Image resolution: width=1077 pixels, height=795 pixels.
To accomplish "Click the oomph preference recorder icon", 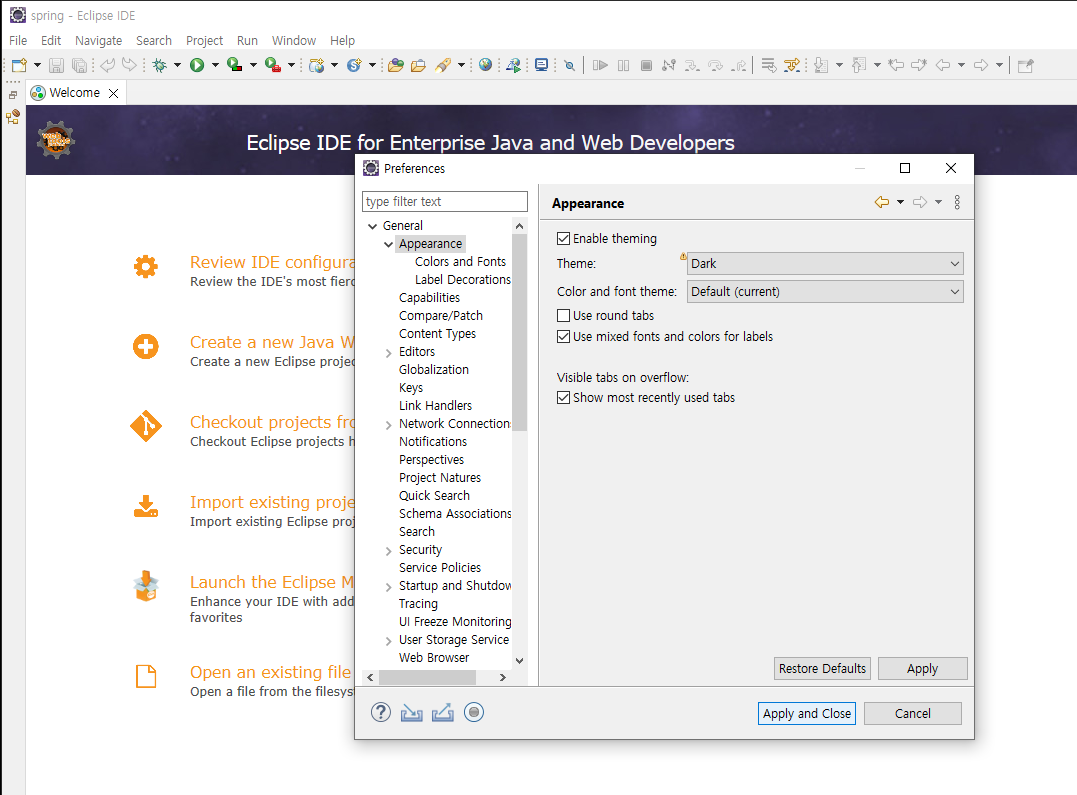I will (474, 713).
